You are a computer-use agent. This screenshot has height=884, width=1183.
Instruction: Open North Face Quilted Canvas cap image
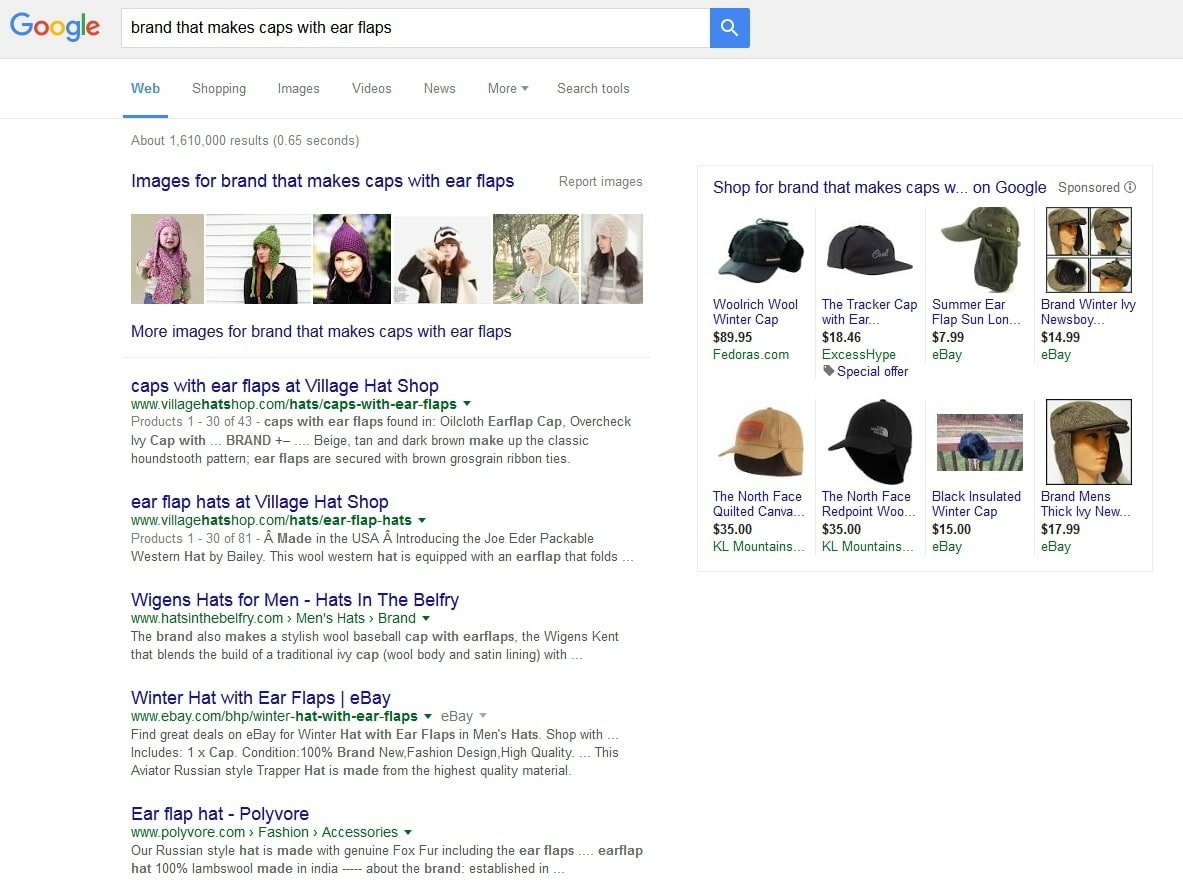coord(760,442)
